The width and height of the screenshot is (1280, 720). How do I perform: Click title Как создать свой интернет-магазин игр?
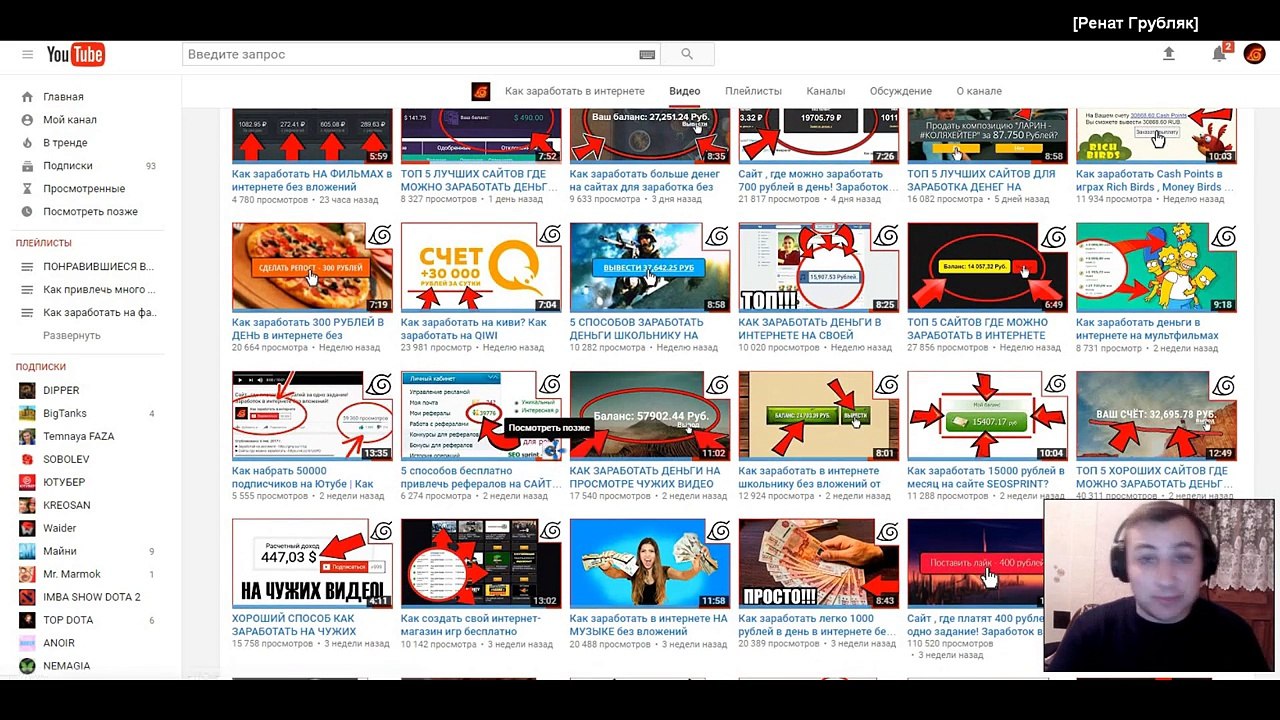pyautogui.click(x=471, y=625)
